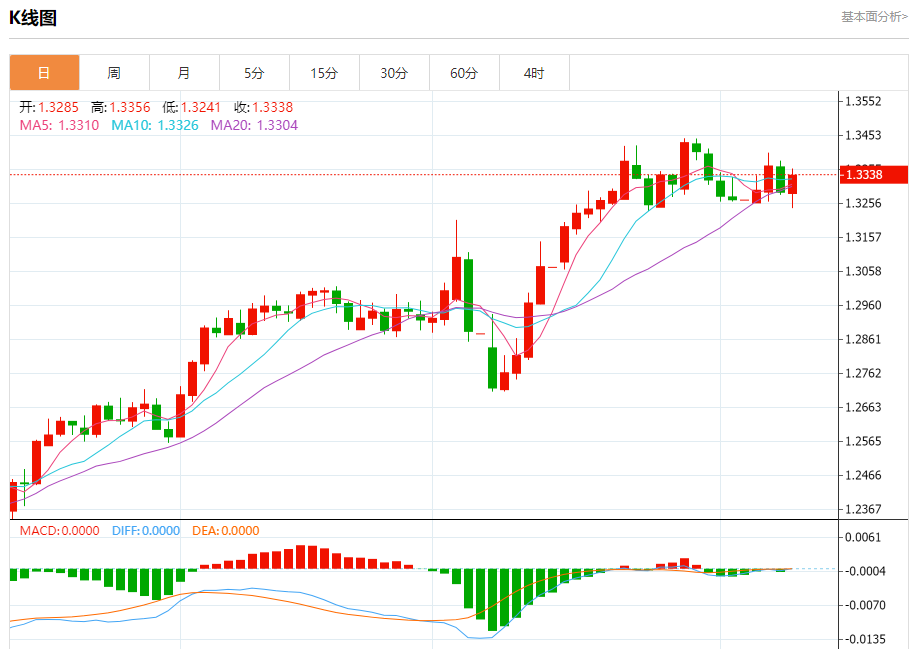Click the closing price 收:1.3338 readout
Image resolution: width=913 pixels, height=649 pixels.
(263, 107)
